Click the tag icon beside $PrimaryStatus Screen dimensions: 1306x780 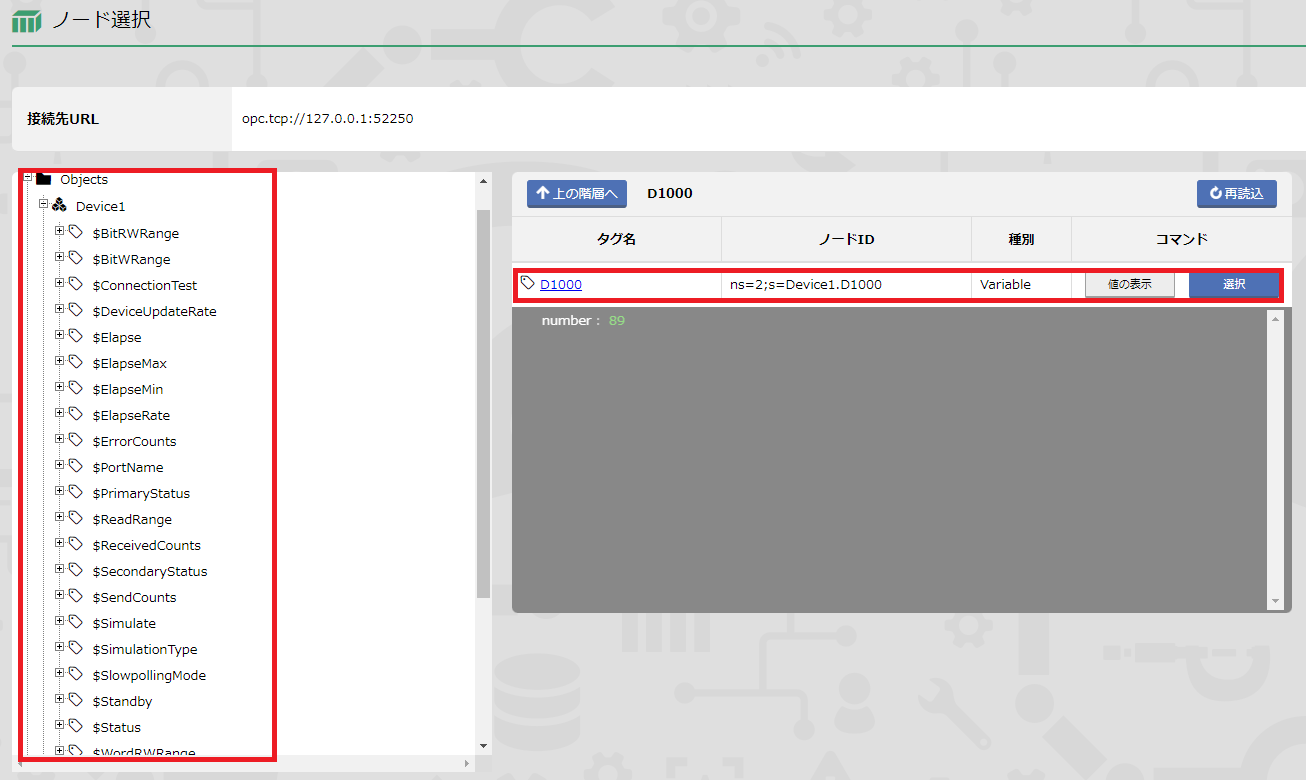[x=75, y=491]
